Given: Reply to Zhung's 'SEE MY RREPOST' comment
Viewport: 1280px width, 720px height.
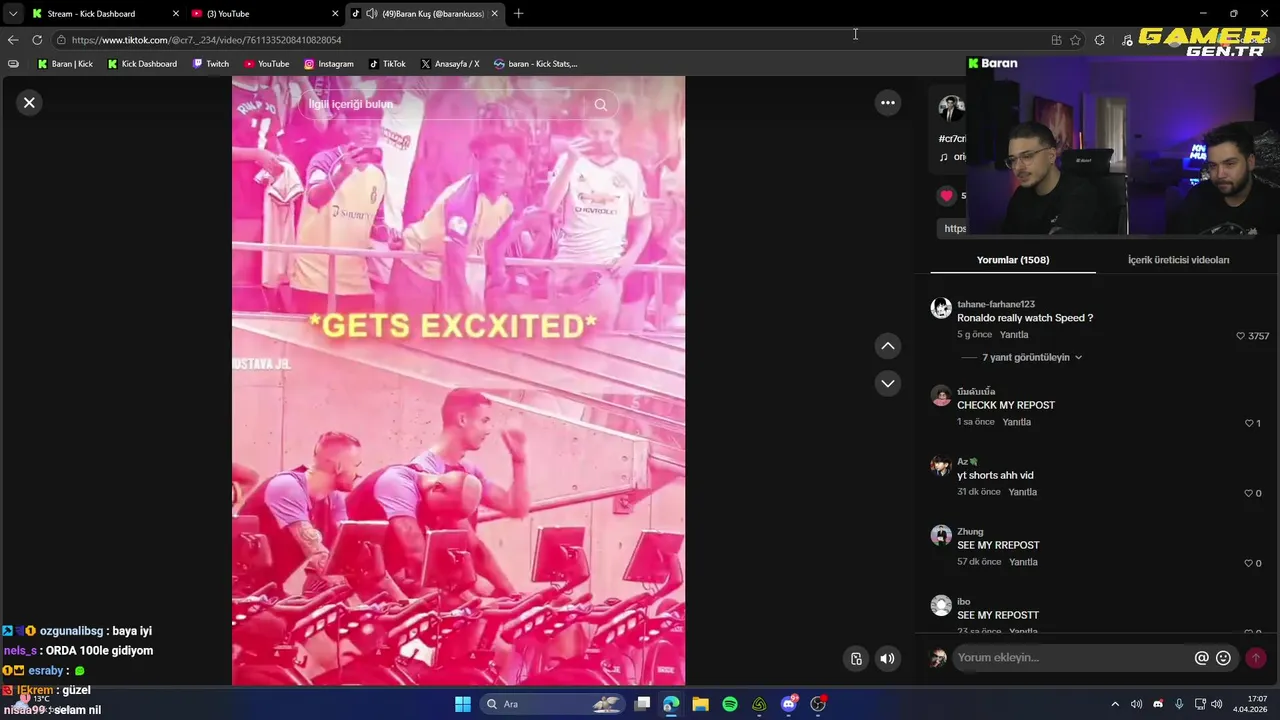Looking at the screenshot, I should coord(1023,562).
